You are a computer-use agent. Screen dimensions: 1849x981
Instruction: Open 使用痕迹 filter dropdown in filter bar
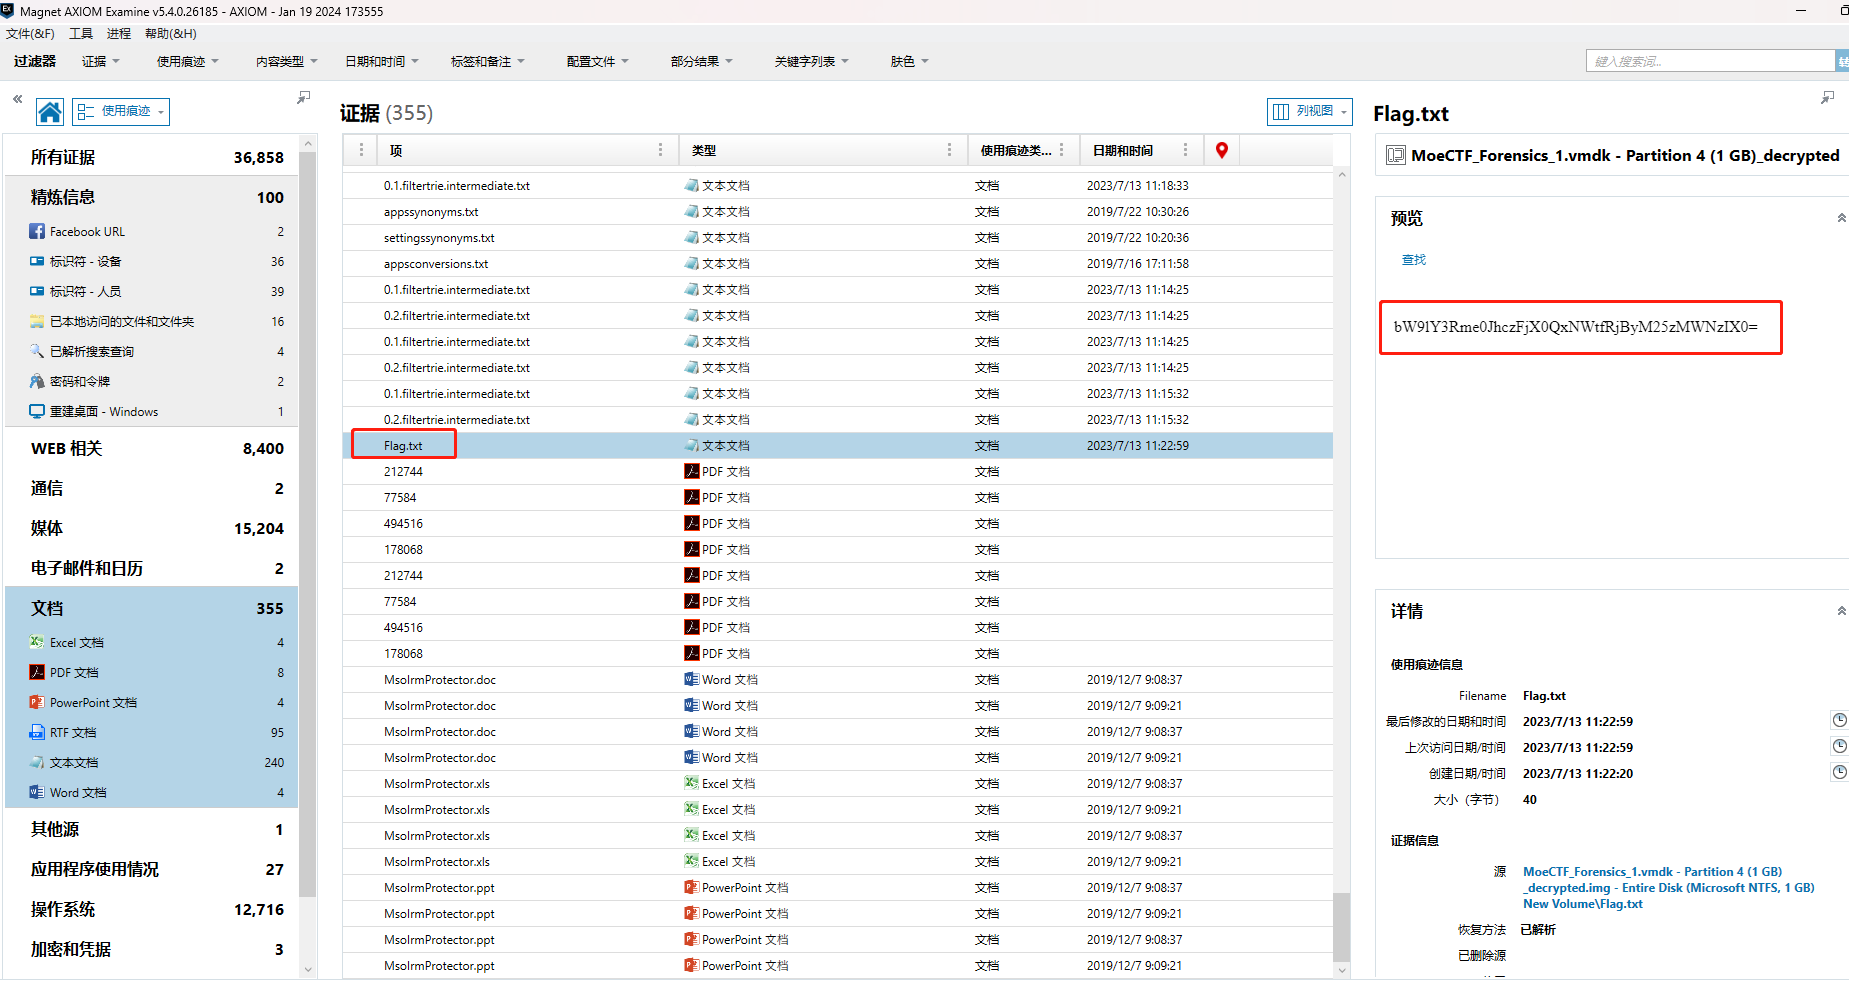(x=187, y=61)
